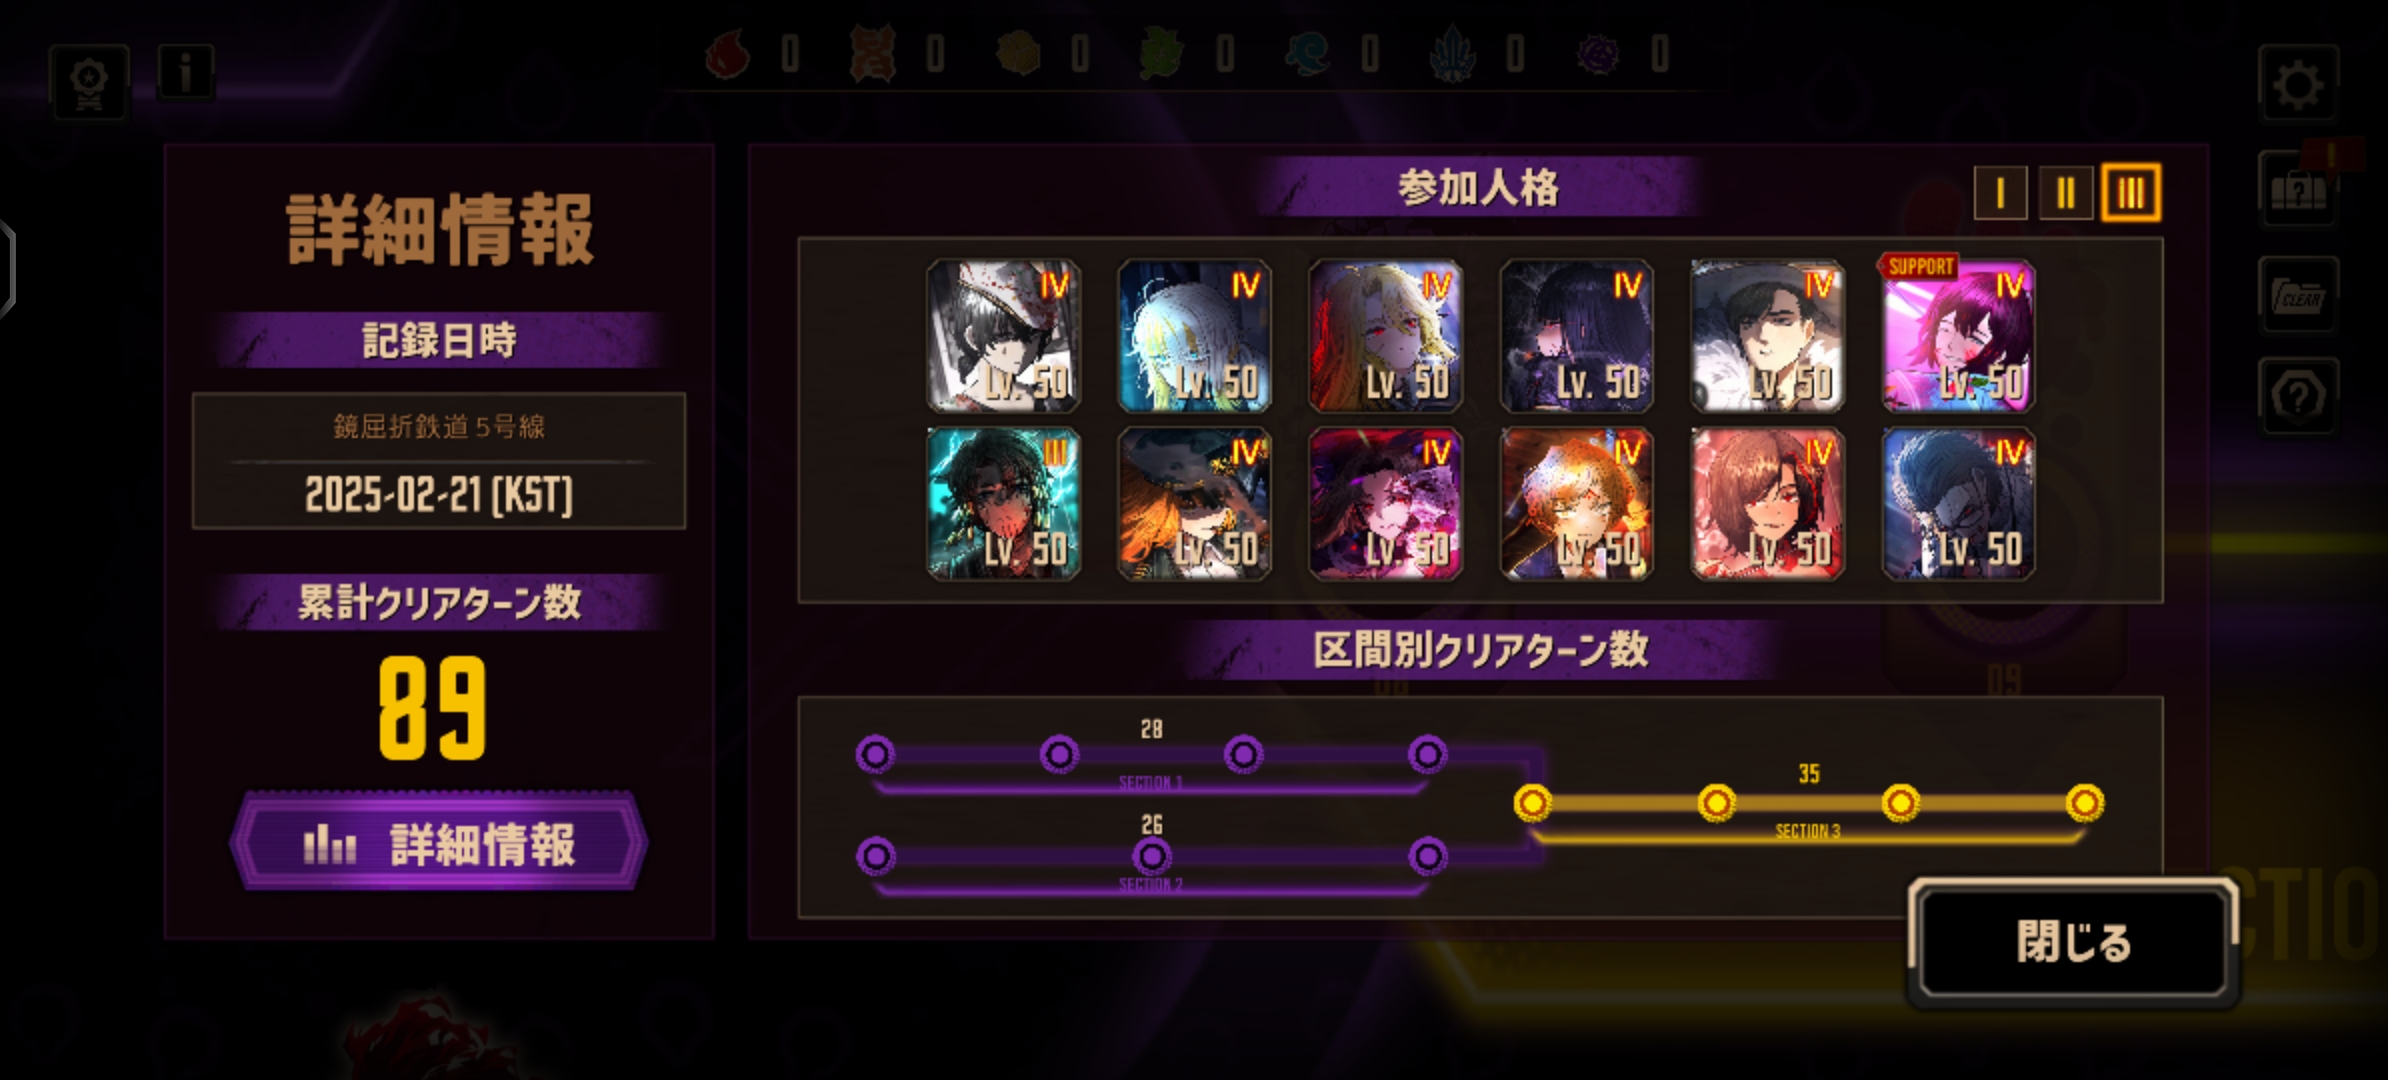Click the last node of Section 1 track

coord(1427,754)
